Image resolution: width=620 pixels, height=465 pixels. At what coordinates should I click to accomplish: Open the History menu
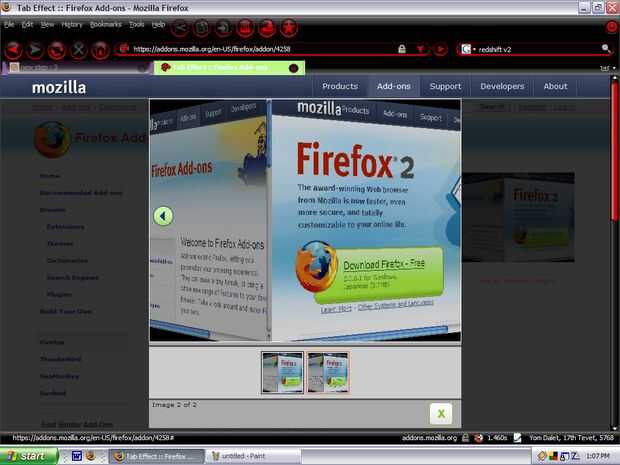(72, 25)
